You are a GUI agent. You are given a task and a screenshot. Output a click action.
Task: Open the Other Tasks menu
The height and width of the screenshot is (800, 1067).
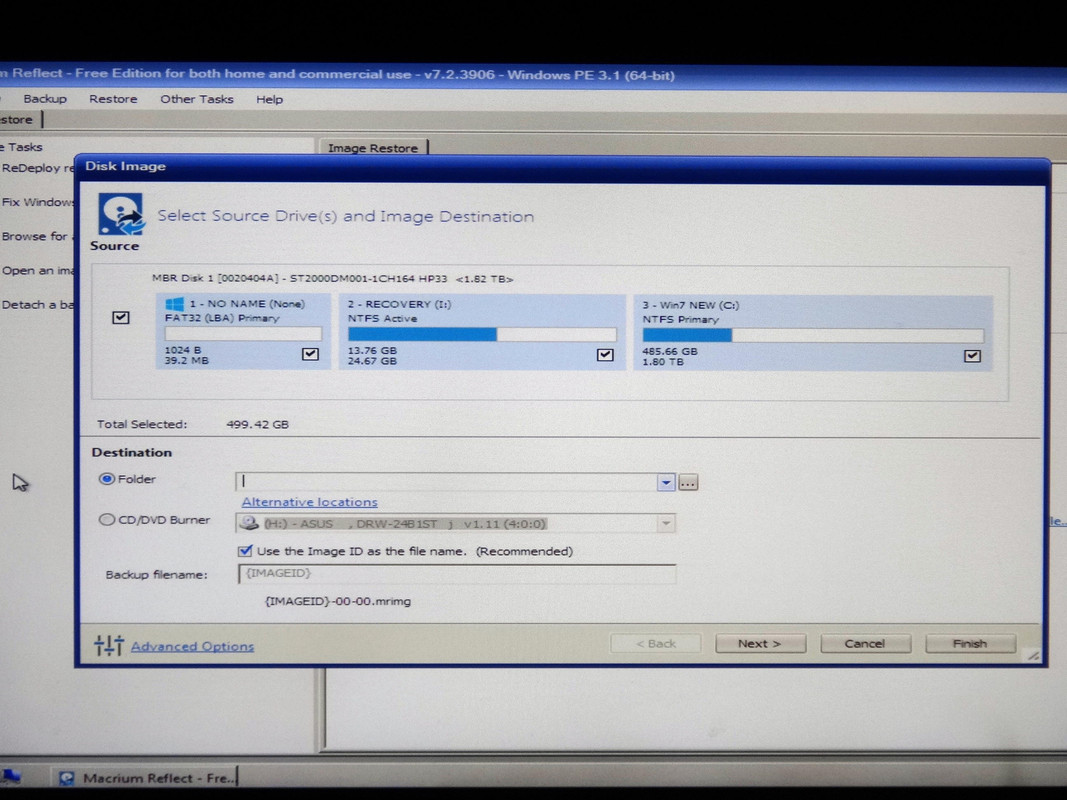(197, 99)
